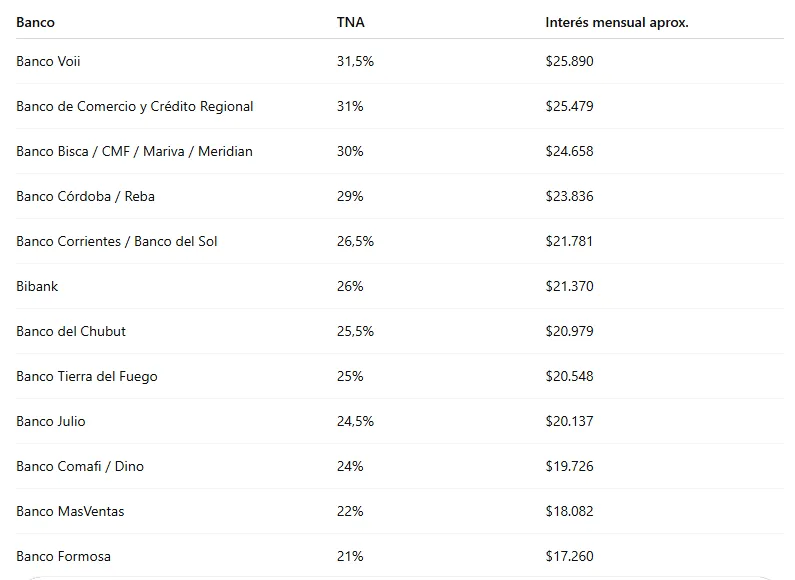Select the 26,5% TNA value
The width and height of the screenshot is (795, 580).
click(x=355, y=241)
